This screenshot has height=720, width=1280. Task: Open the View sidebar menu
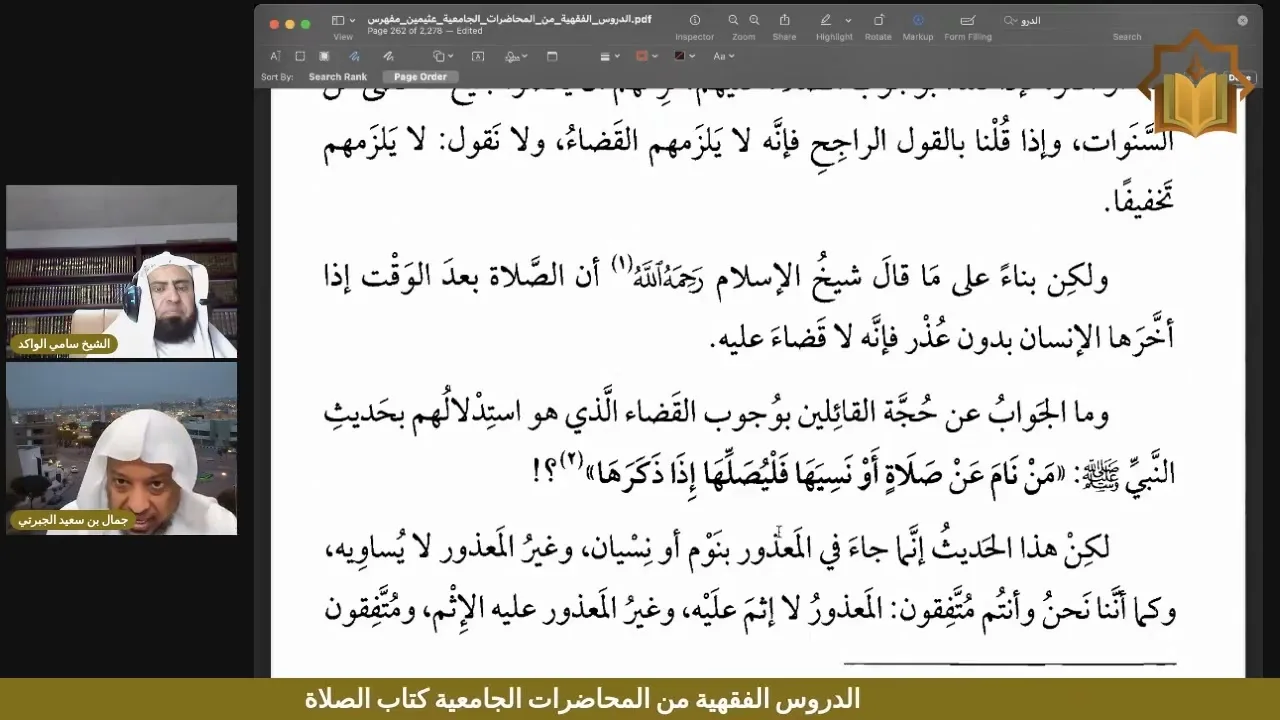click(343, 21)
